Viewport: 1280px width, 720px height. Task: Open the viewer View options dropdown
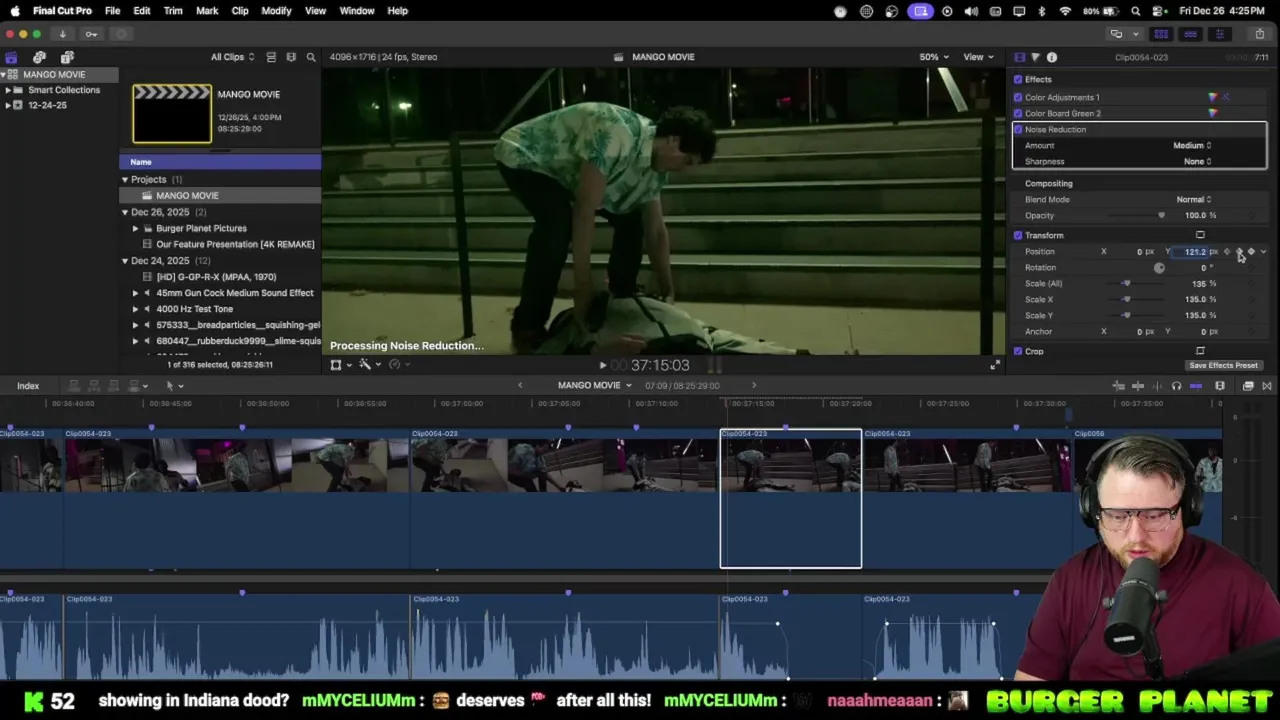tap(977, 57)
